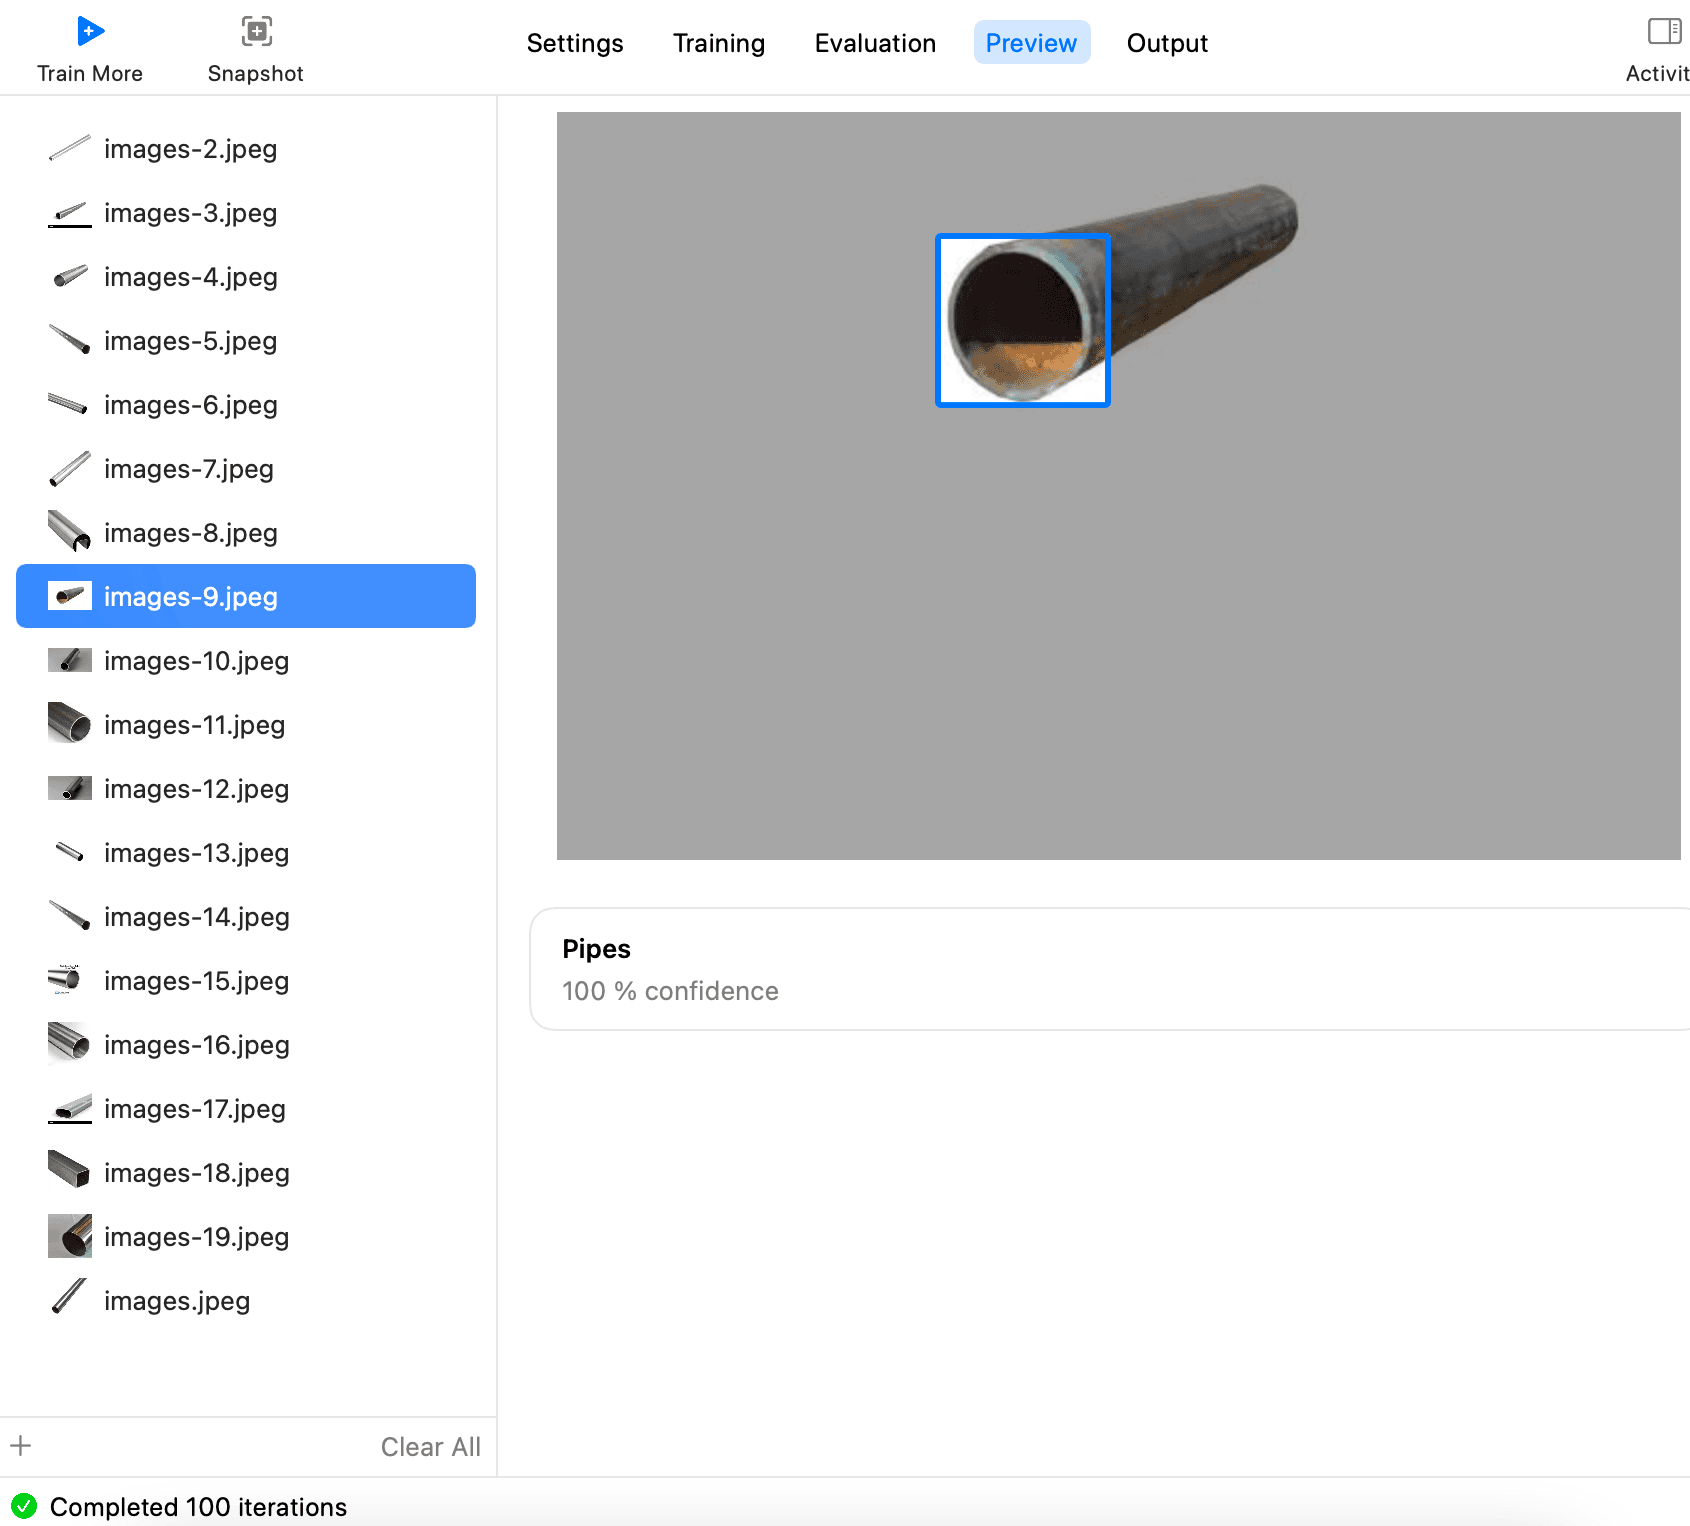Click the Train More play icon
The height and width of the screenshot is (1526, 1690).
pos(90,32)
